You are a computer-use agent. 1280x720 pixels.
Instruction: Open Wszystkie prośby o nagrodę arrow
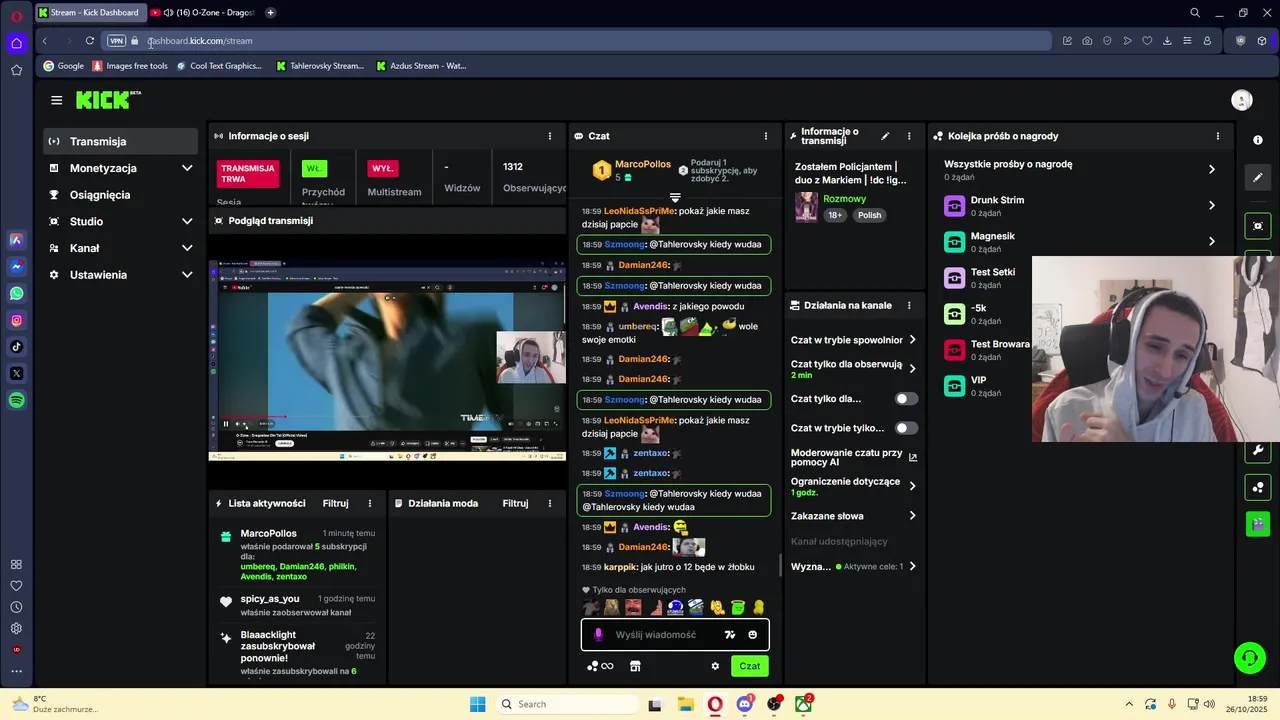point(1211,169)
